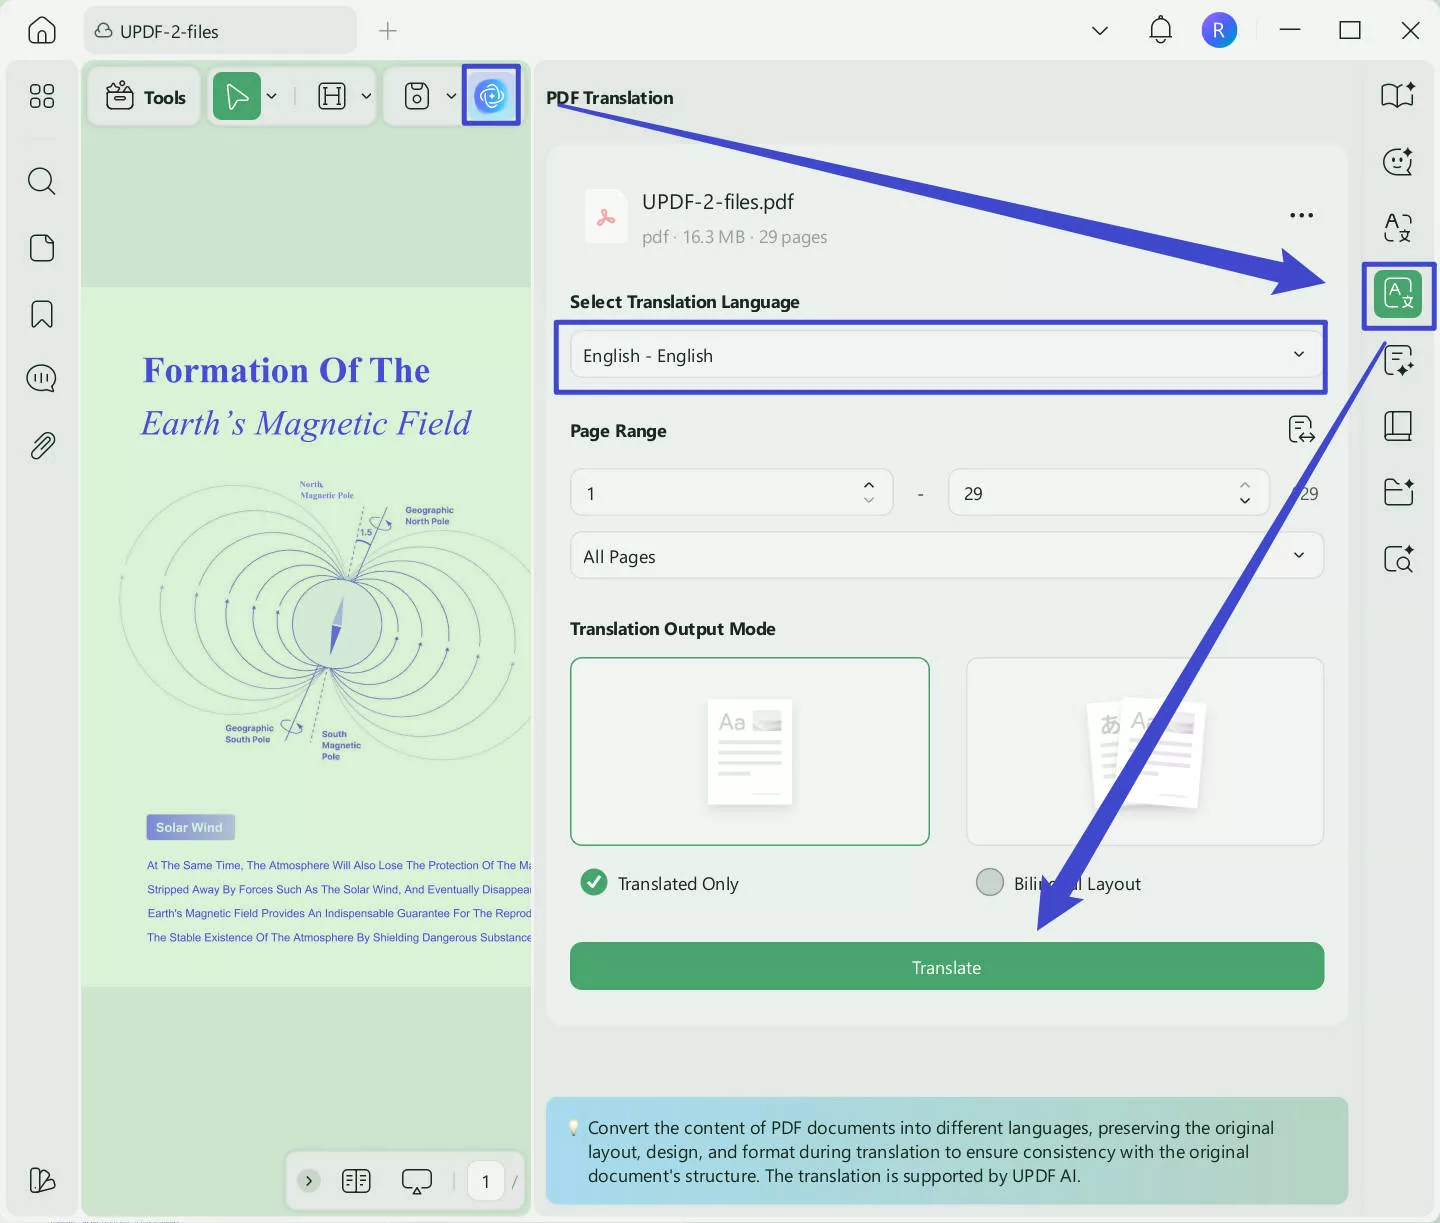Activate the selection arrow tool
The height and width of the screenshot is (1223, 1440).
(x=237, y=96)
